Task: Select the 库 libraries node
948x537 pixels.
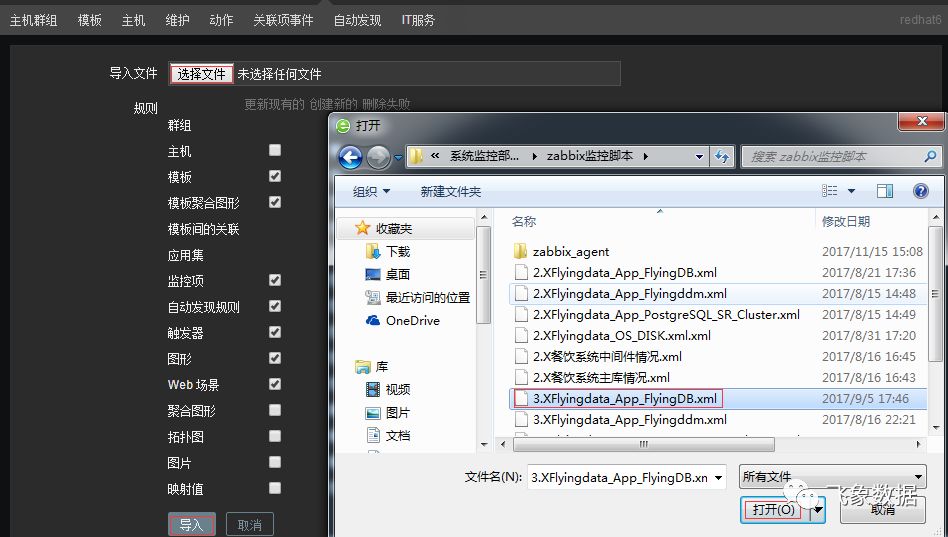Action: click(372, 366)
